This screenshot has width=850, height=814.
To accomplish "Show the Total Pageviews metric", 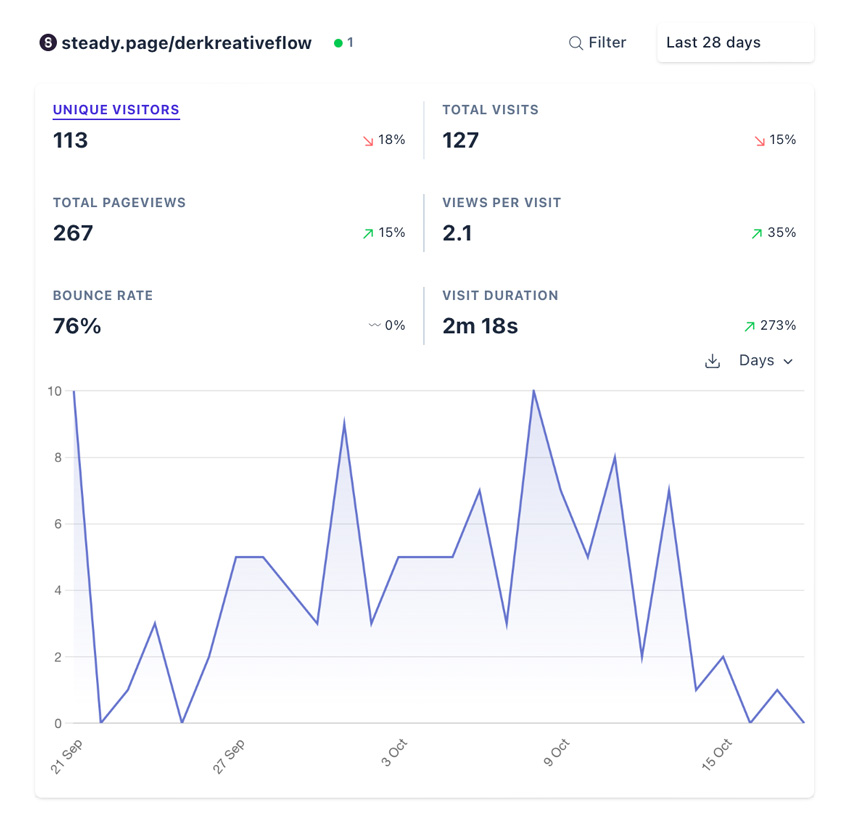I will pos(119,203).
